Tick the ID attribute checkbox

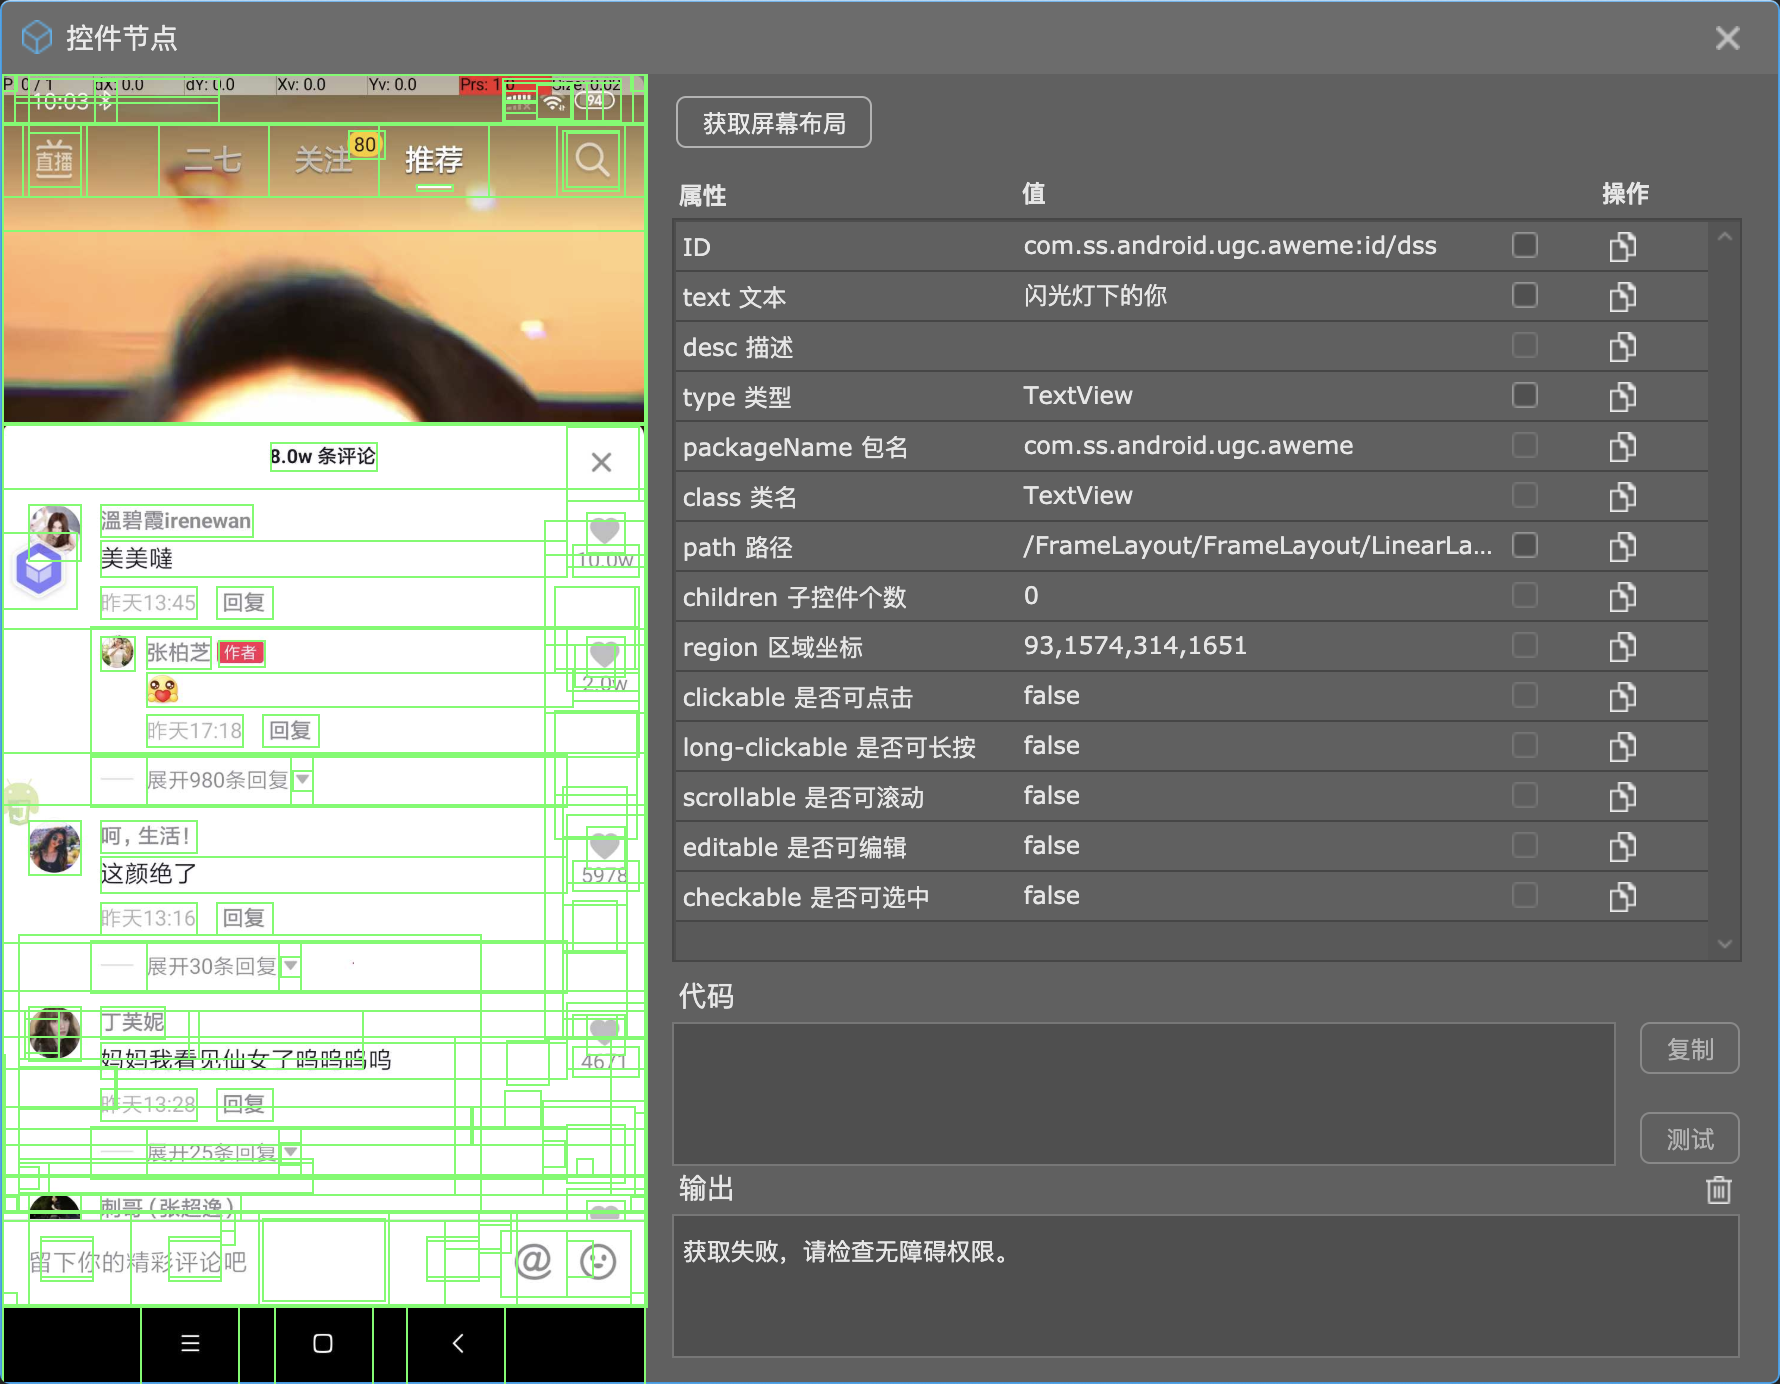tap(1524, 245)
